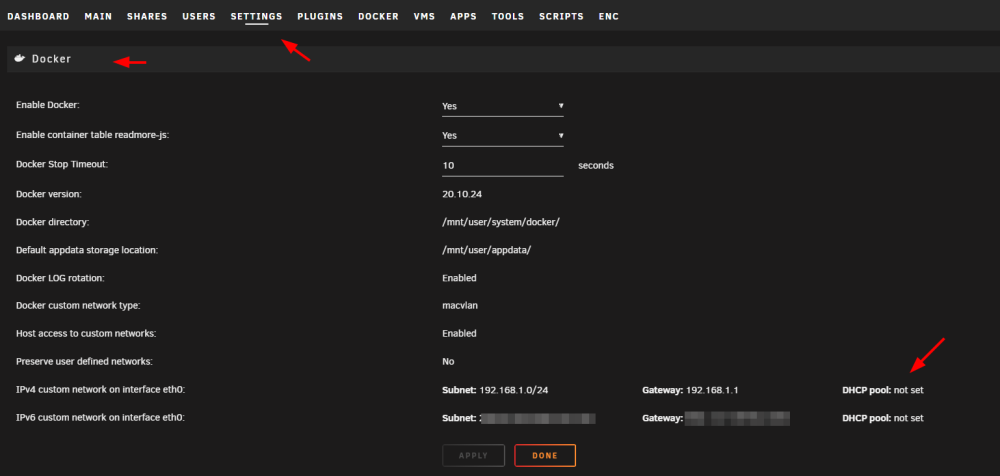Switch to the Apps tab
This screenshot has height=476, width=1000.
pos(463,17)
